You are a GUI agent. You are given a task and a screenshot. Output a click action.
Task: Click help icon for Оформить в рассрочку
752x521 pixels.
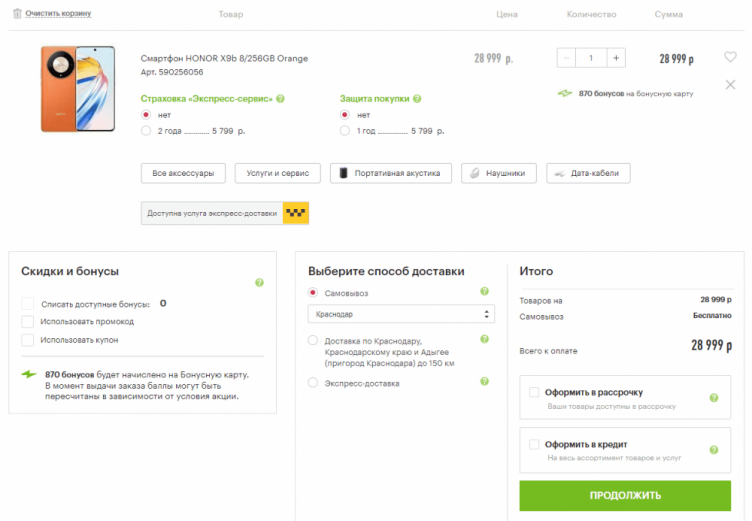coord(714,398)
